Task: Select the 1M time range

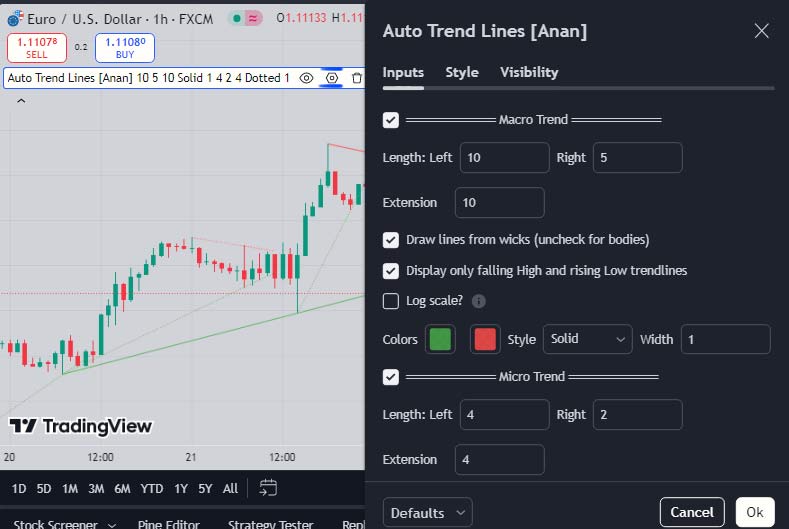Action: (70, 488)
